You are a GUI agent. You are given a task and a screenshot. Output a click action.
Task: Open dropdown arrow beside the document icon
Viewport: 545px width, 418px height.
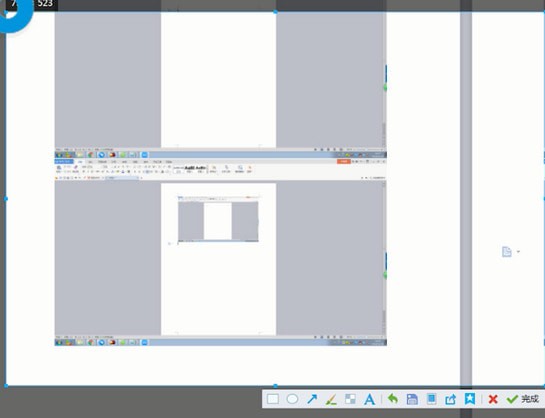tap(518, 252)
